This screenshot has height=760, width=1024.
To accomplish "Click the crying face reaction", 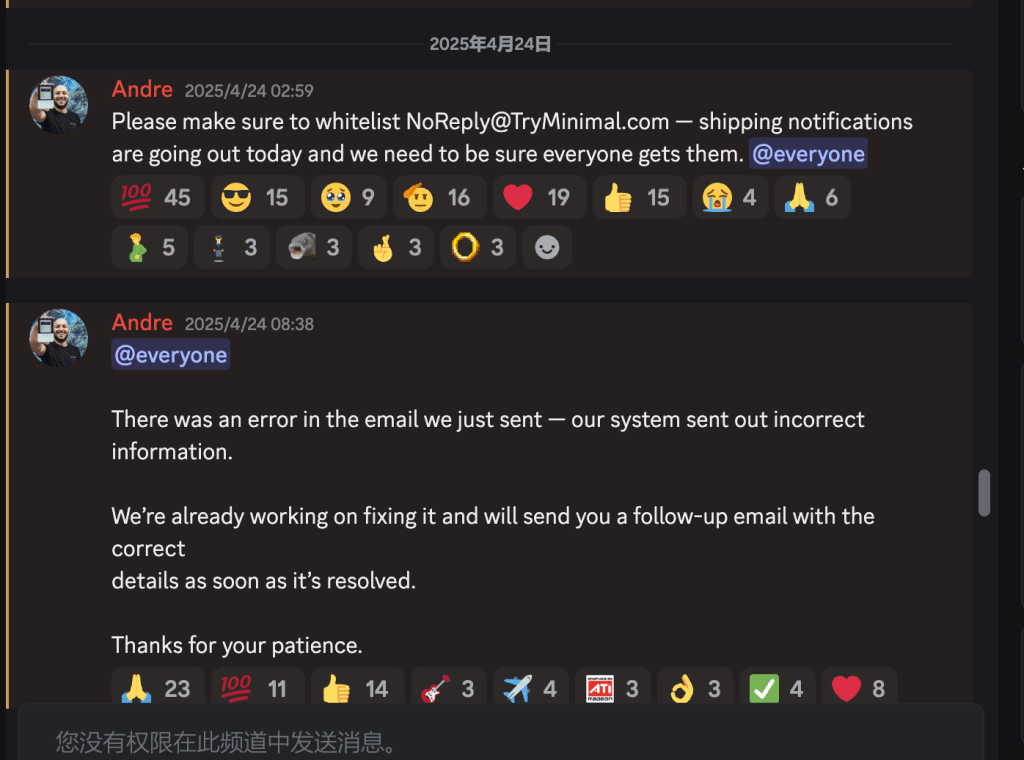I will tap(730, 197).
